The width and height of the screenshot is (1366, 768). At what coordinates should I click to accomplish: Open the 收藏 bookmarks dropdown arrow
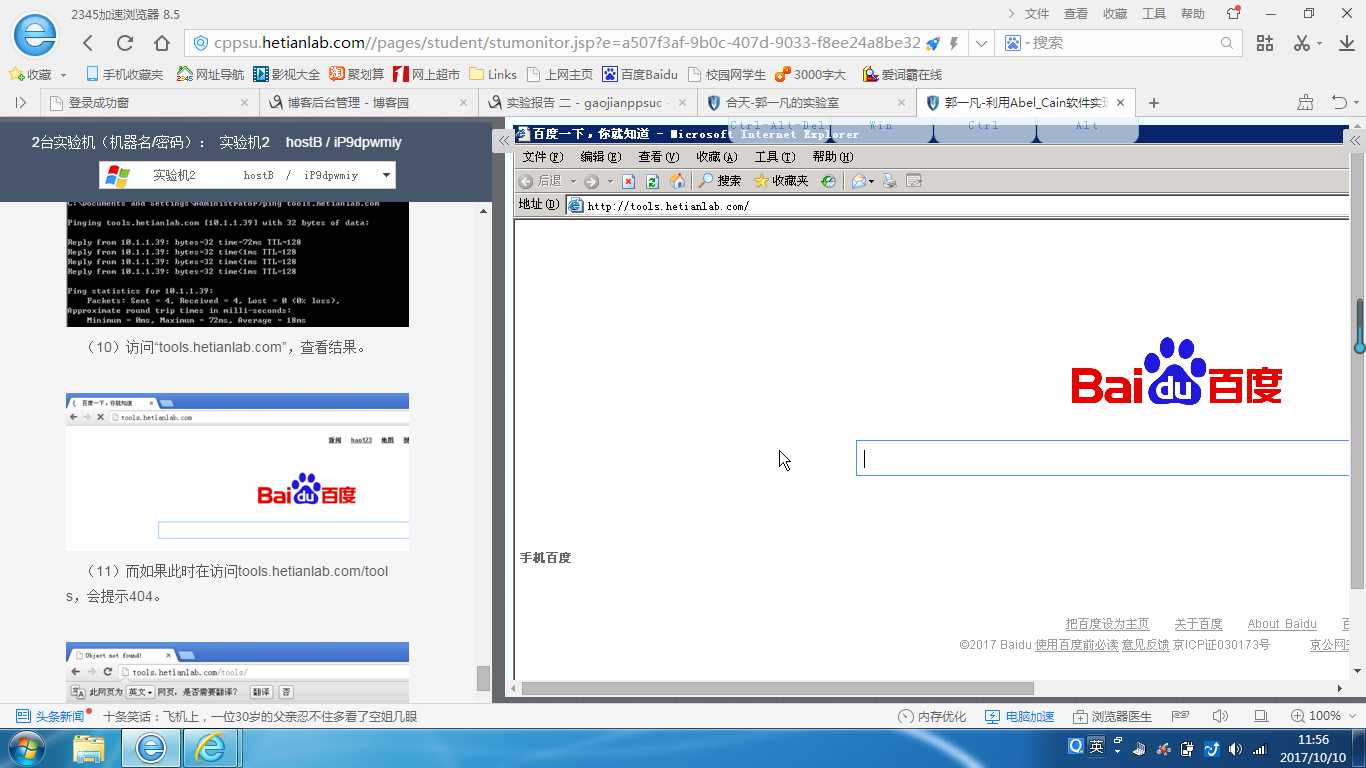click(x=63, y=75)
